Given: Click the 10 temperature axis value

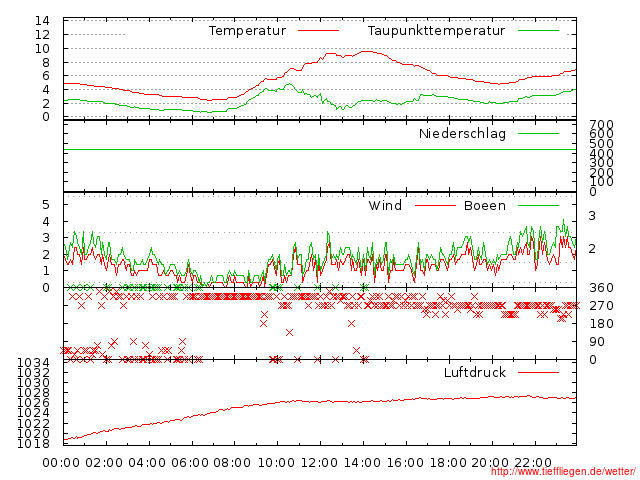Looking at the screenshot, I should coord(42,49).
